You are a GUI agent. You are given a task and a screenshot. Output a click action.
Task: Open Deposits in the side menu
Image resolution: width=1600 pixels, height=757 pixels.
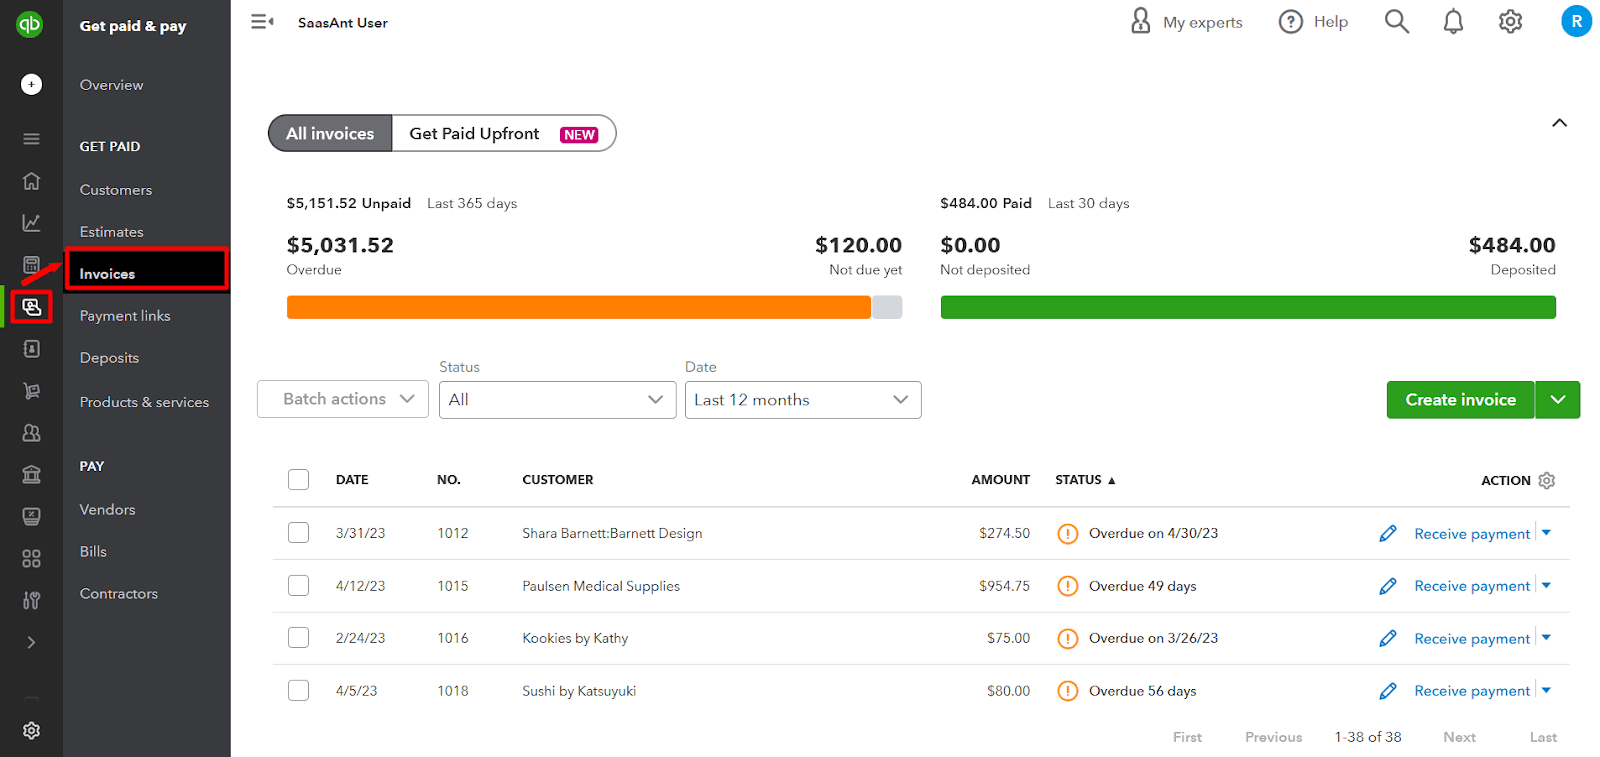pos(109,358)
